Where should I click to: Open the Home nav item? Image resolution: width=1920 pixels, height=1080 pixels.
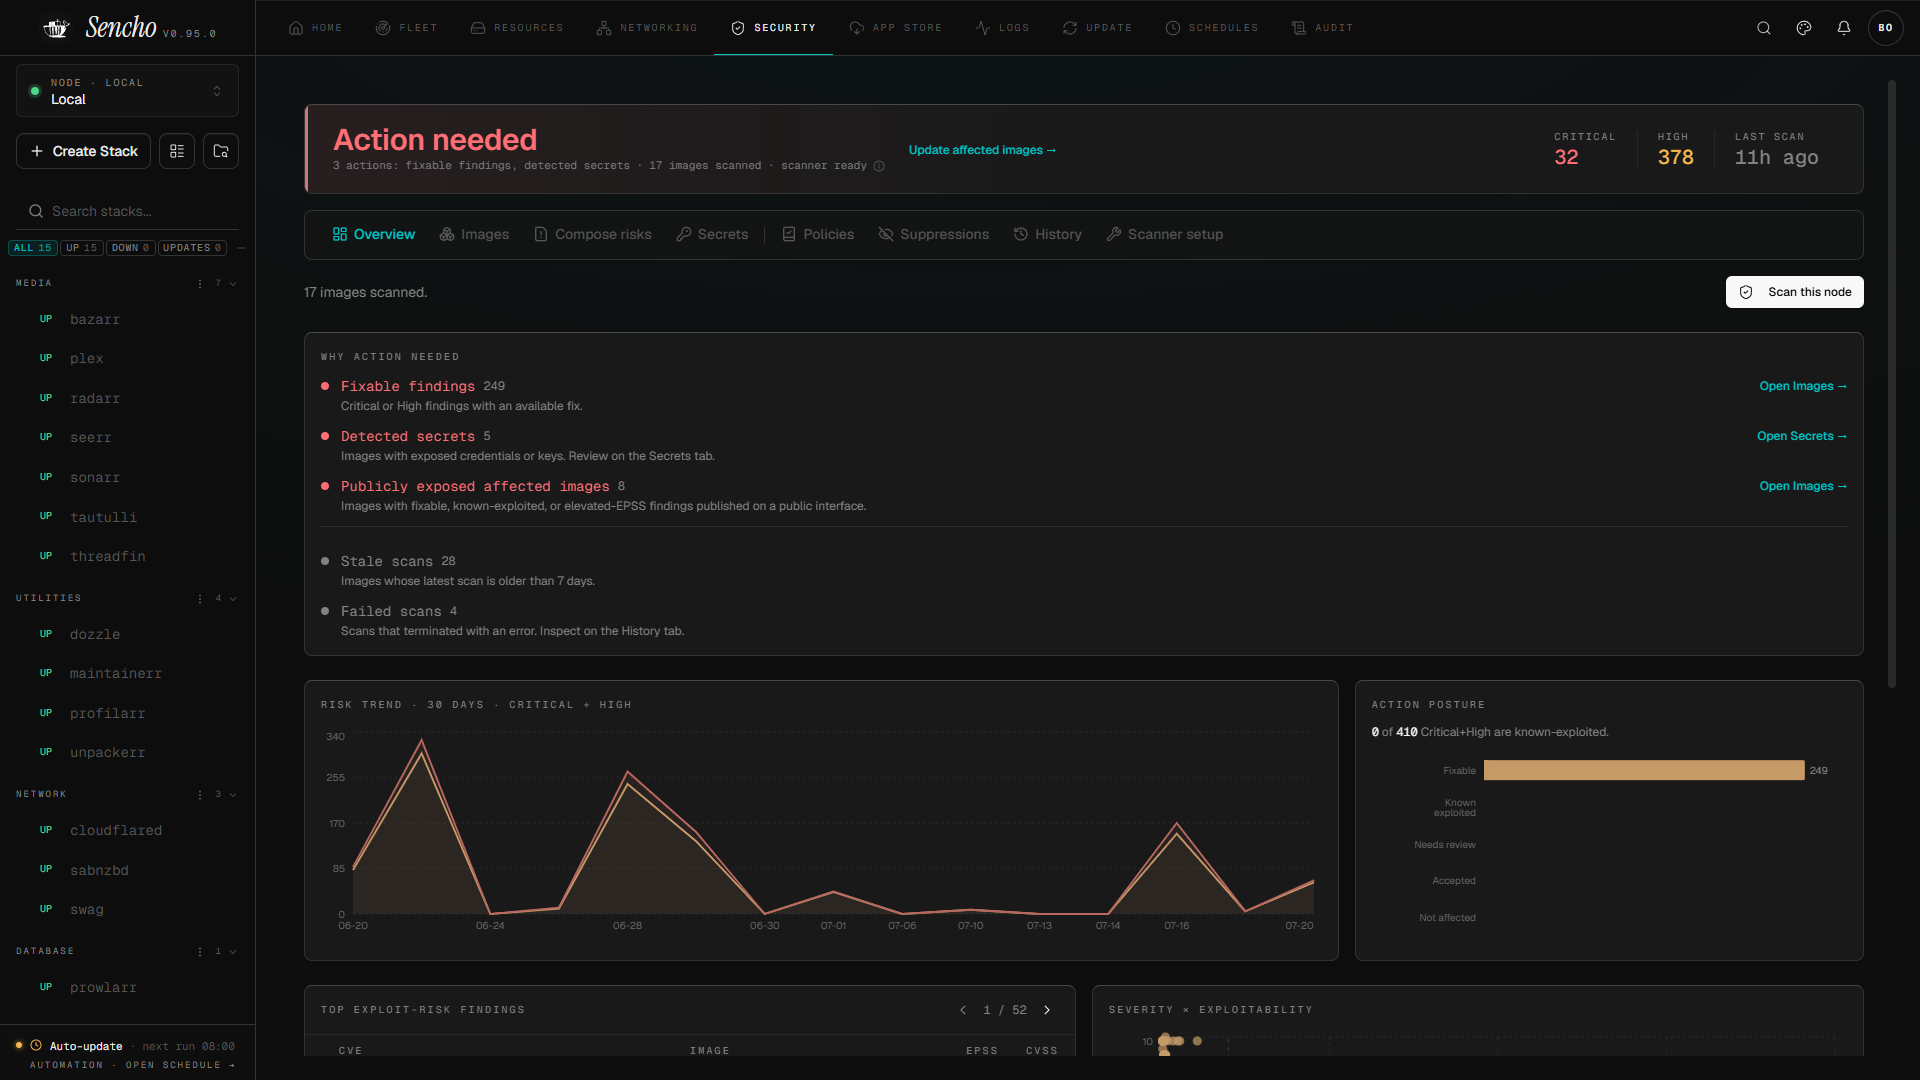[x=315, y=28]
